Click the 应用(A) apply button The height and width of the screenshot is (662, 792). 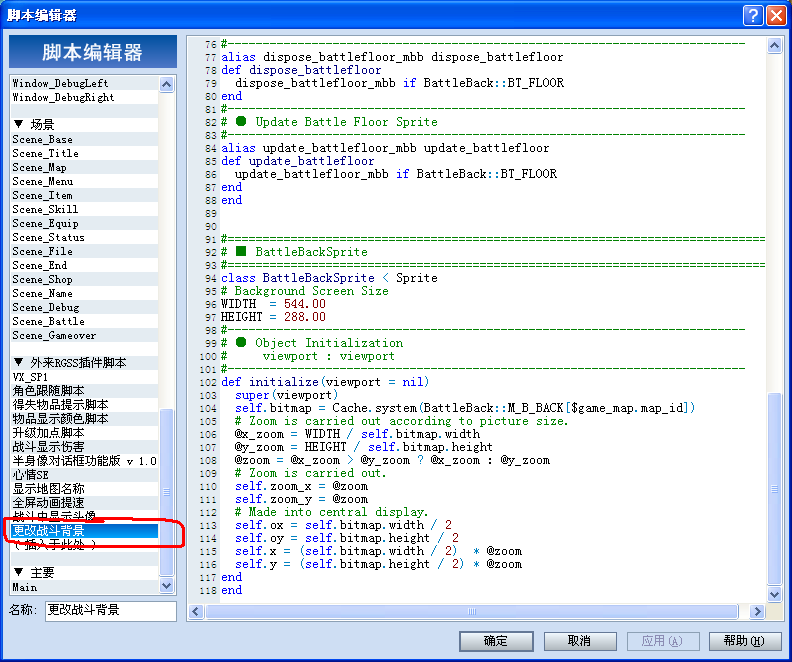(x=663, y=641)
